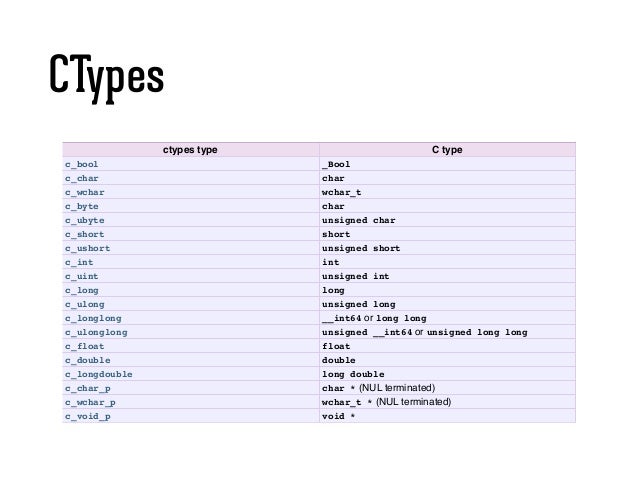The height and width of the screenshot is (479, 638).
Task: Select the 'char' cell in c_byte row
Action: click(x=447, y=206)
